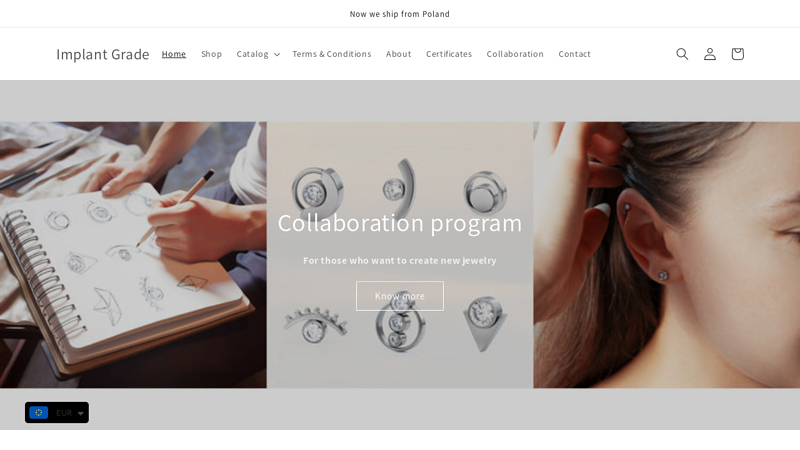Click the Now we ship from Poland banner
This screenshot has height=450, width=800.
[399, 14]
